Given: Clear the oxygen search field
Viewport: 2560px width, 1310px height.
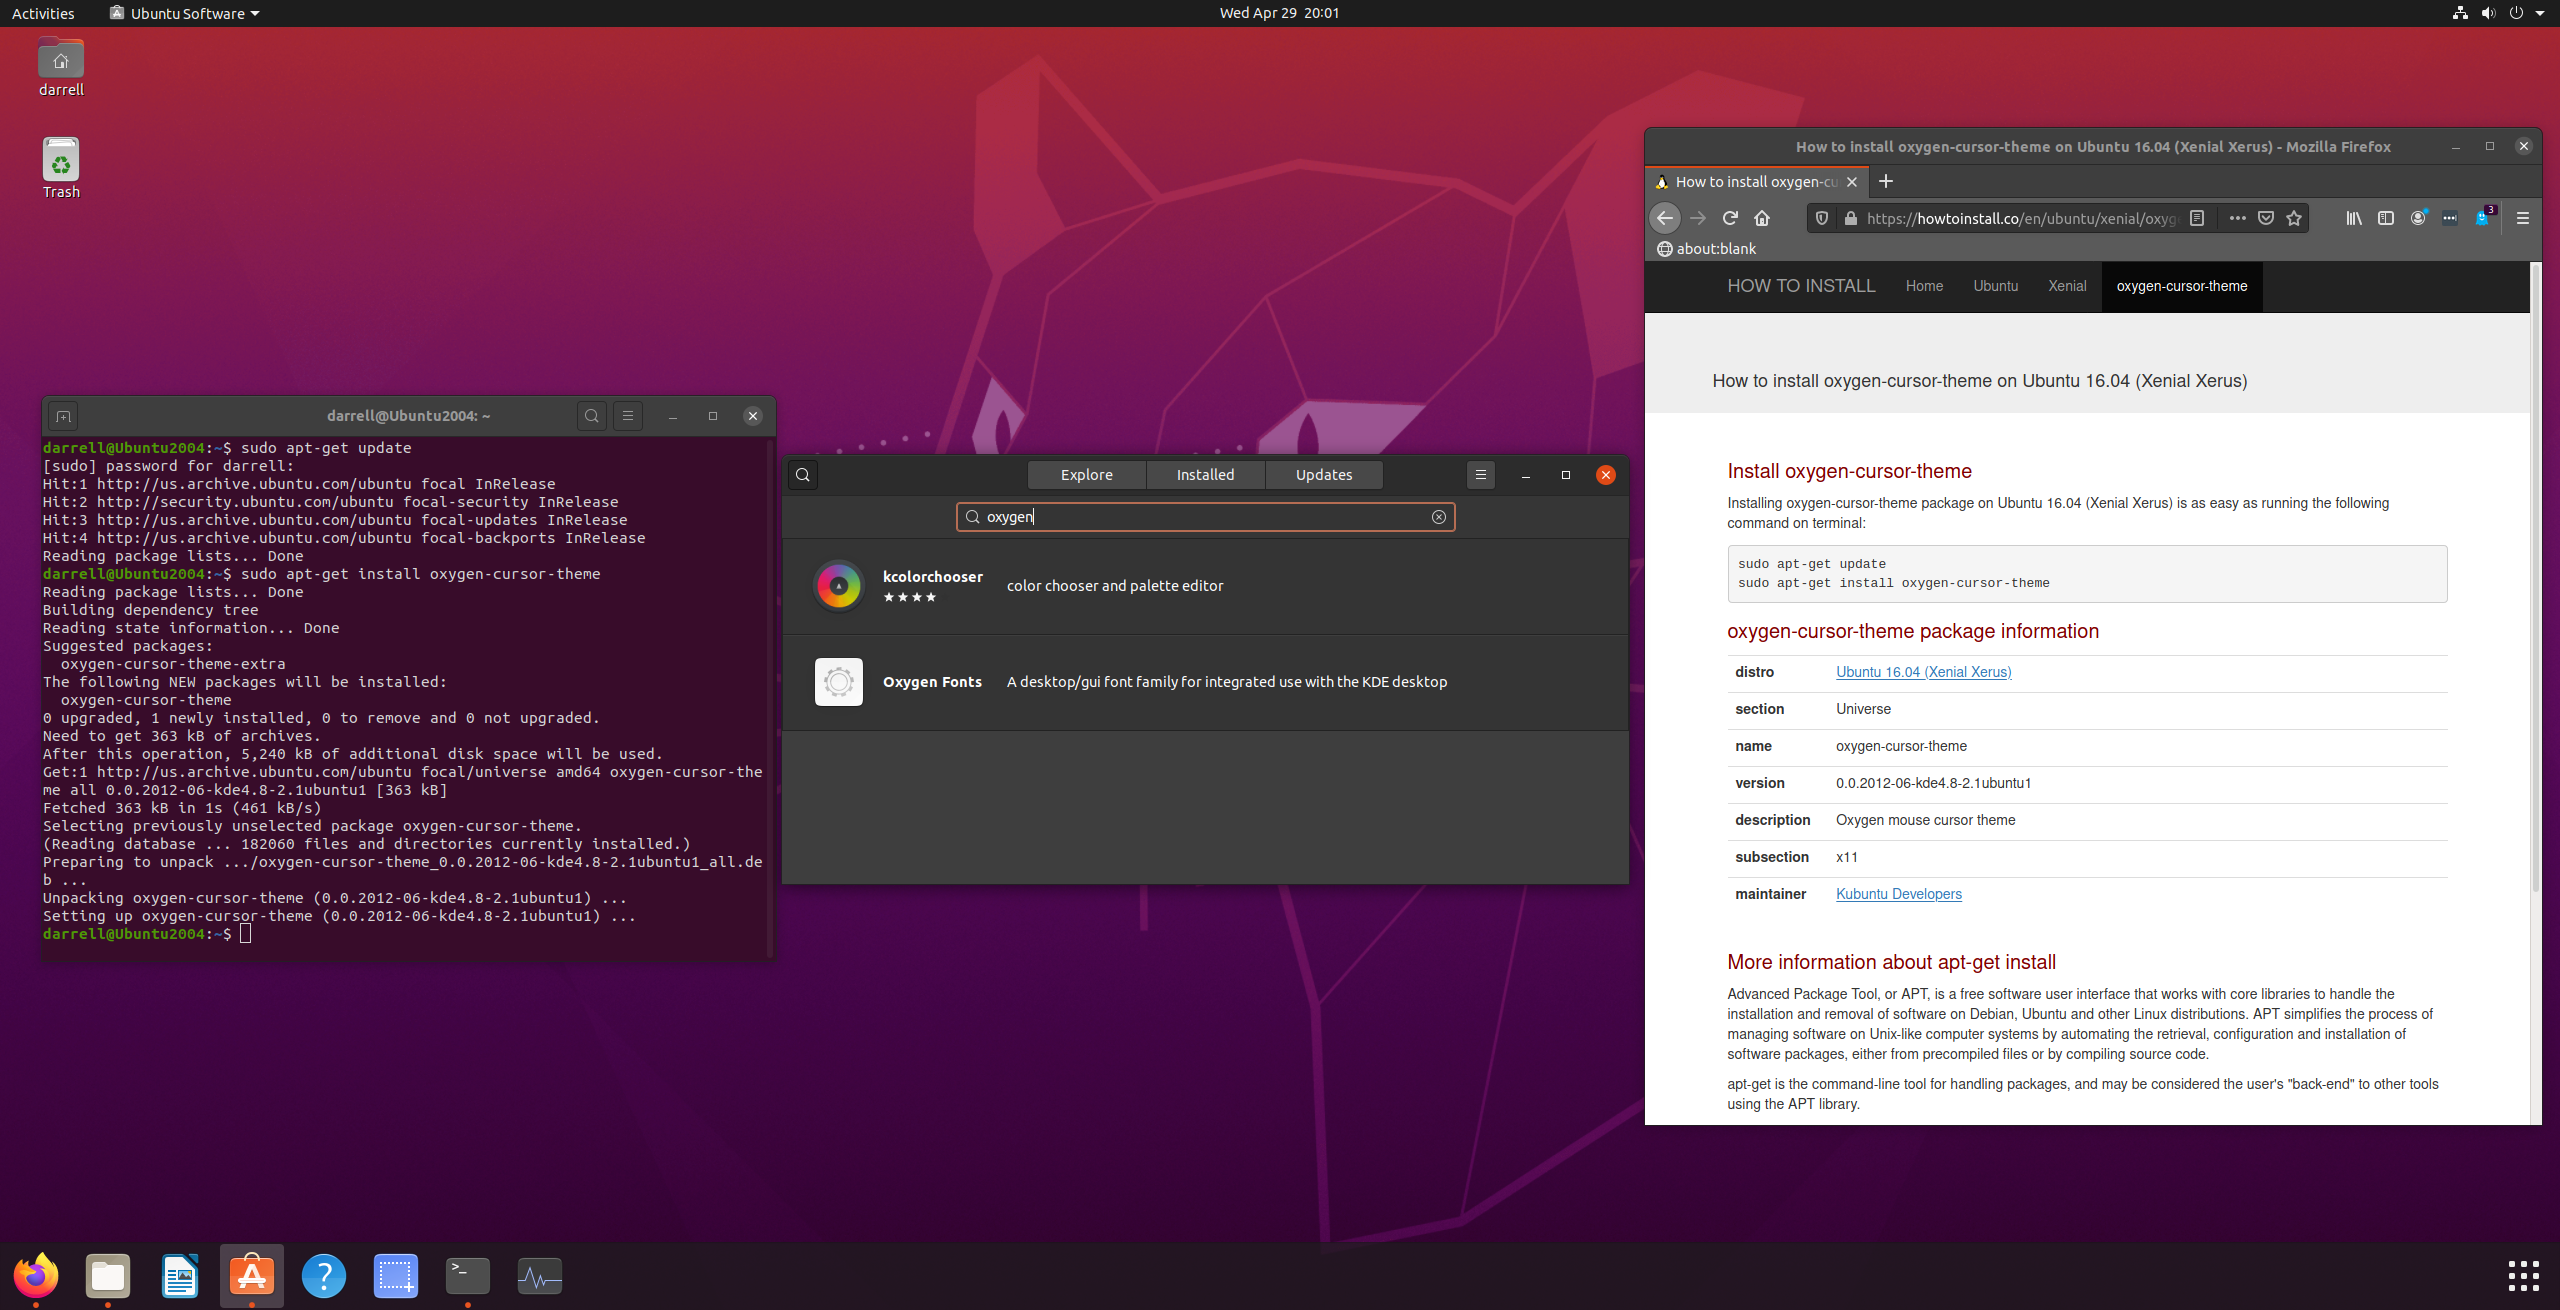Looking at the screenshot, I should pos(1438,517).
